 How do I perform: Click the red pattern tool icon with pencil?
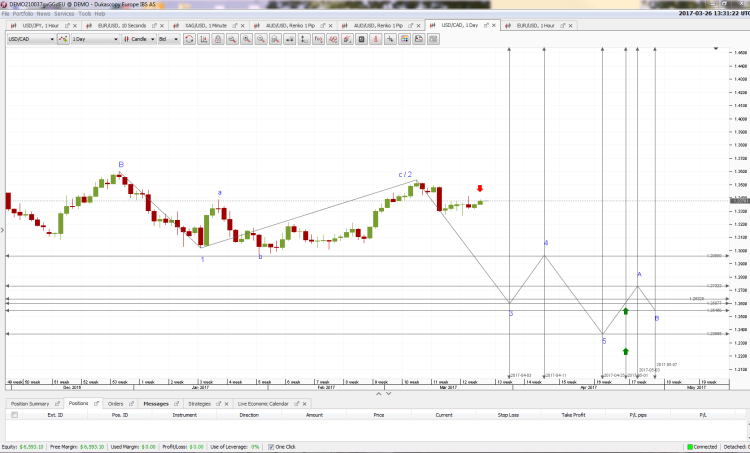point(347,39)
